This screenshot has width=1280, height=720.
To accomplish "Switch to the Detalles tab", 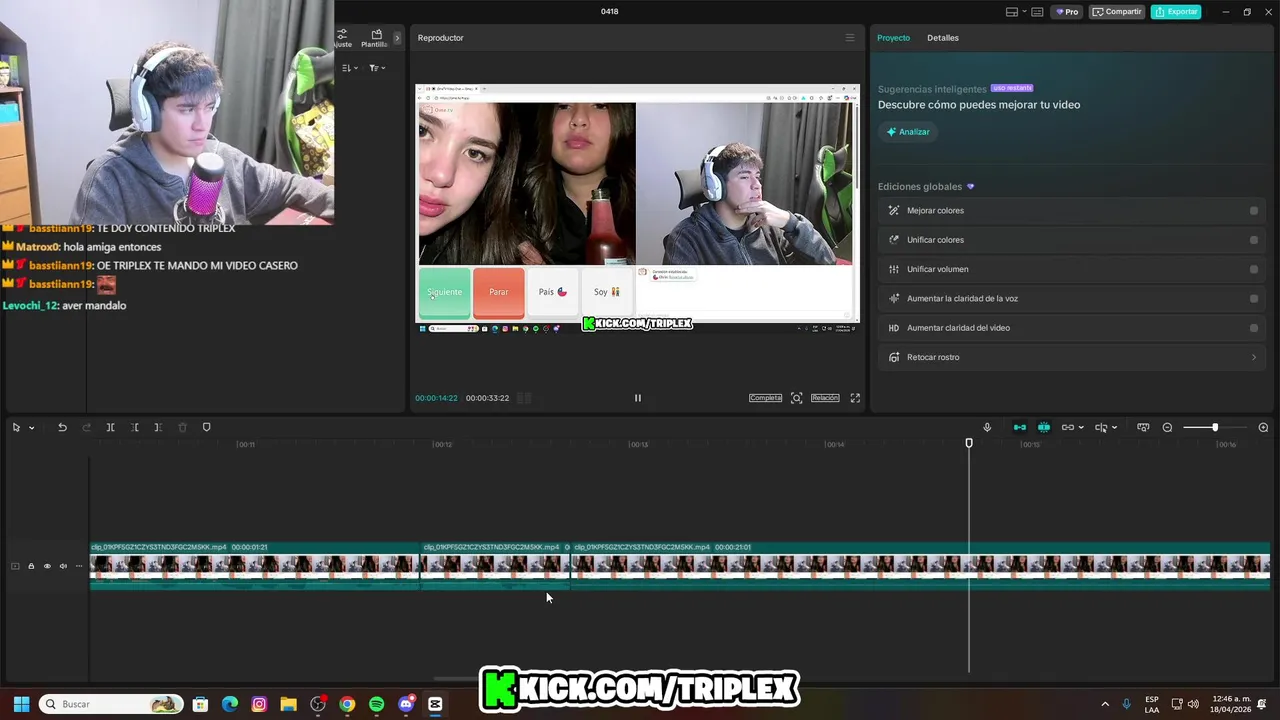I will tap(943, 38).
